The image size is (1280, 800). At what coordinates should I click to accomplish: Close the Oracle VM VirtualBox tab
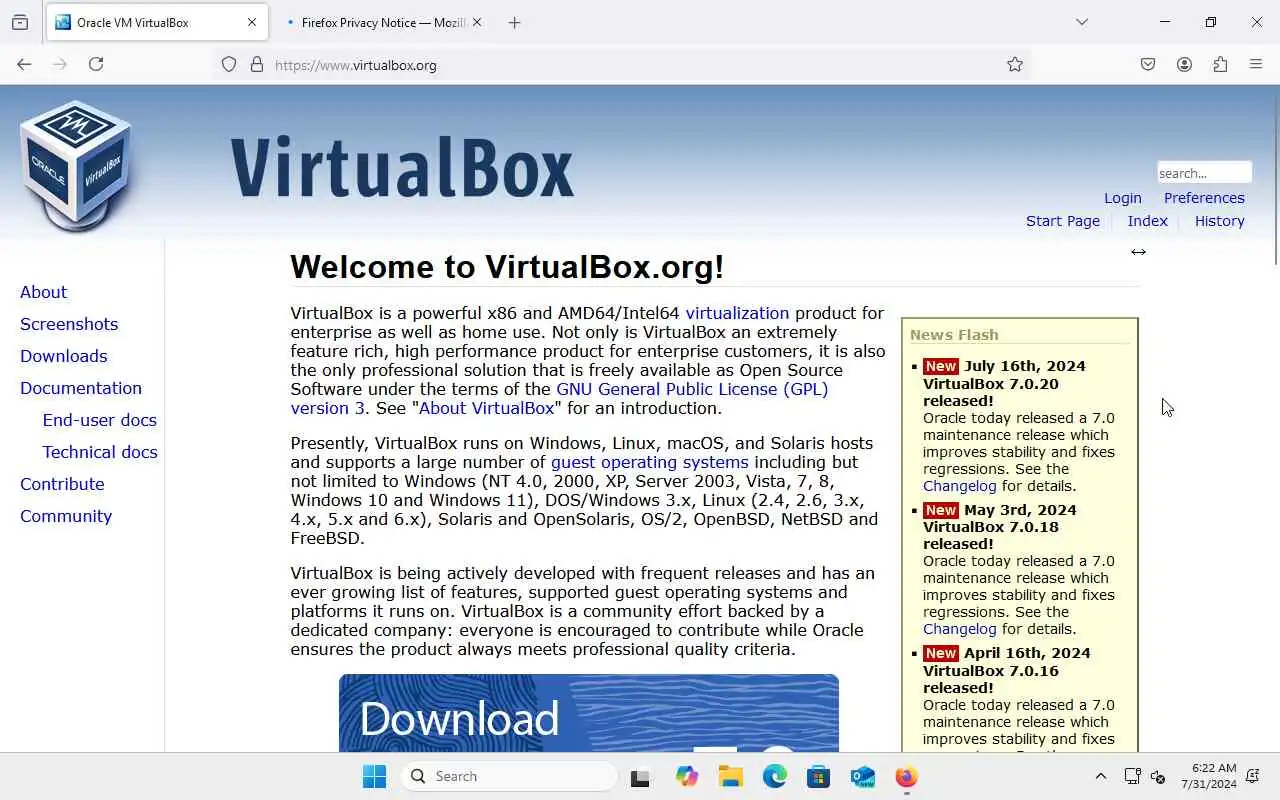[252, 22]
